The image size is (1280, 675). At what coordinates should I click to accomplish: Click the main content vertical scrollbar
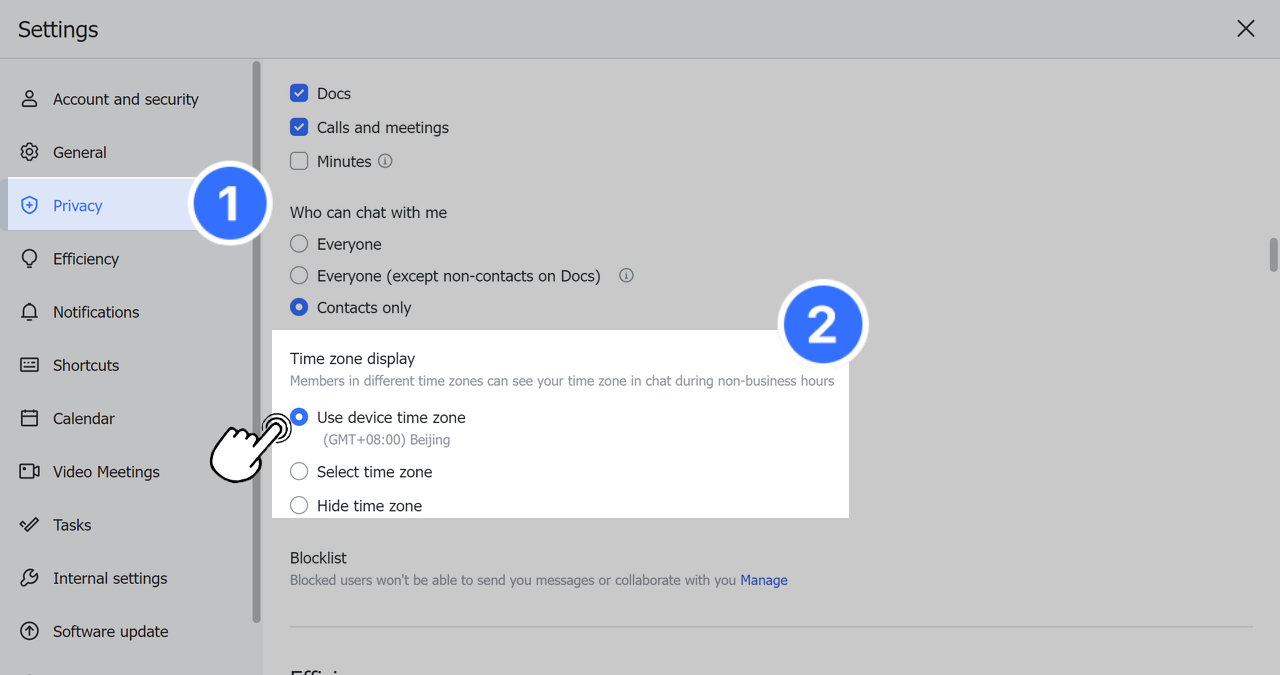tap(1273, 255)
